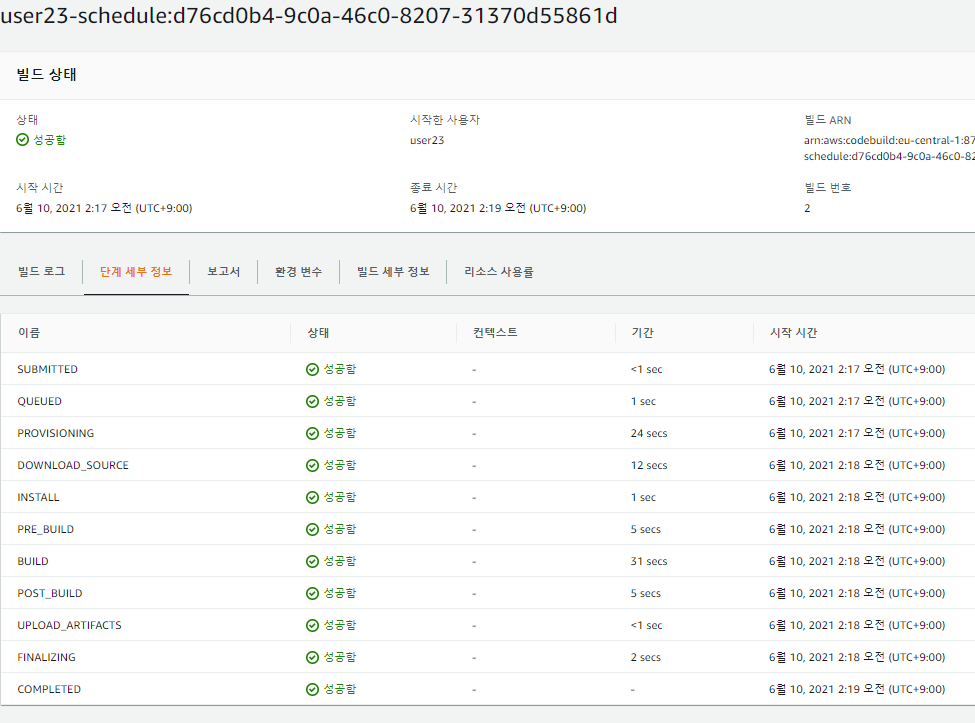Click the success checkmark icon next to 성공함 status
Viewport: 975px width, 723px height.
click(22, 139)
